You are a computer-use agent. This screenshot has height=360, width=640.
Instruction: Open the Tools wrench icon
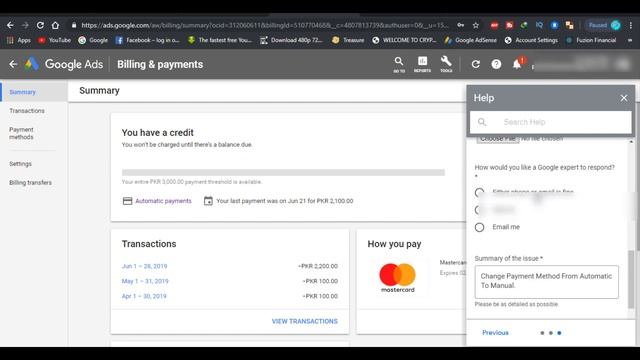(446, 64)
